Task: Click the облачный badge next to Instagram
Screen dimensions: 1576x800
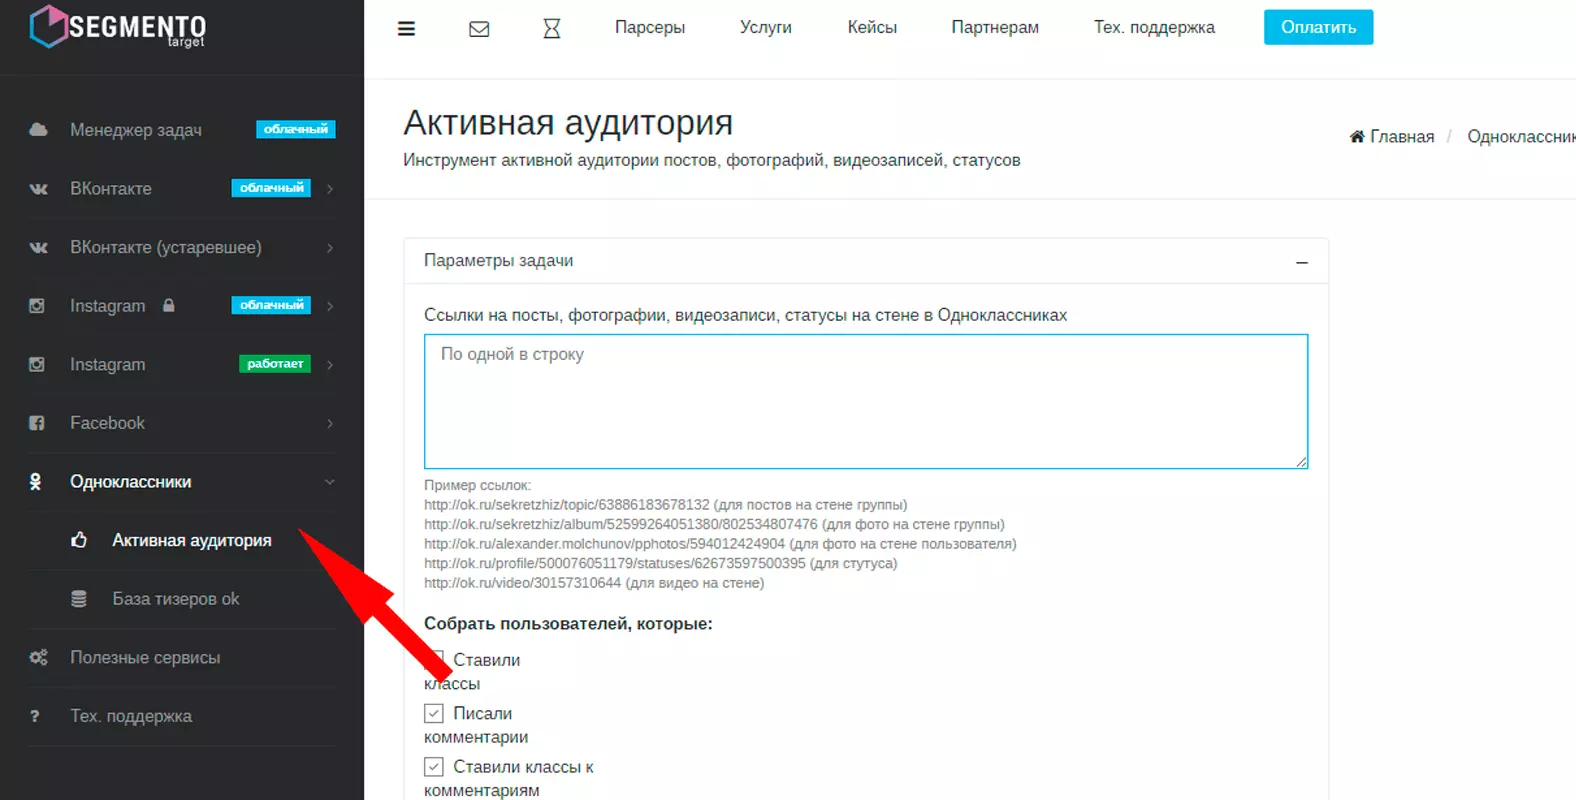Action: (271, 305)
